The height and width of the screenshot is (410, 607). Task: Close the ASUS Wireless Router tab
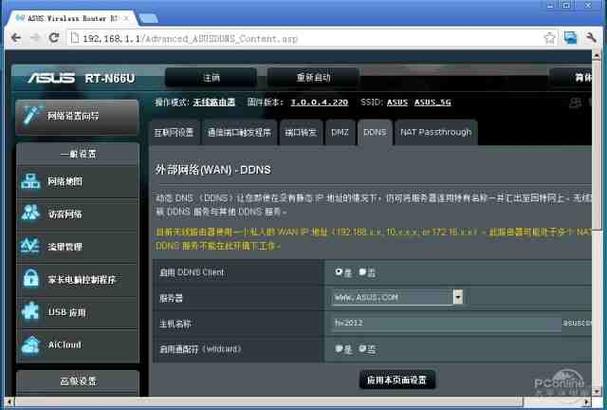tap(126, 18)
